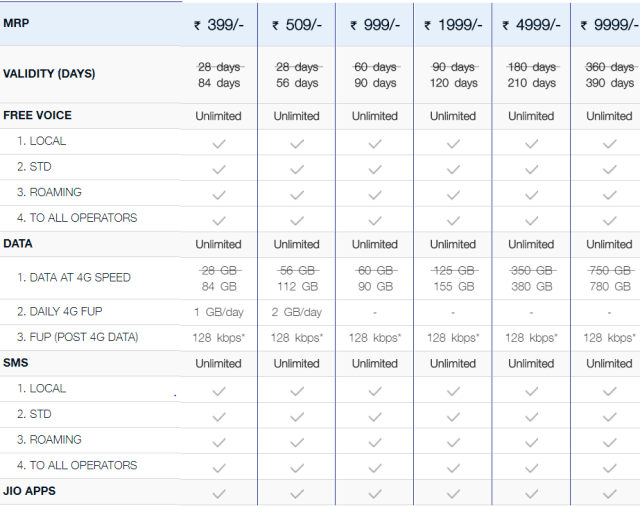Screen dimensions: 640x506
Task: Click SMS To All Operators checkmark under ₹999
Action: [375, 466]
